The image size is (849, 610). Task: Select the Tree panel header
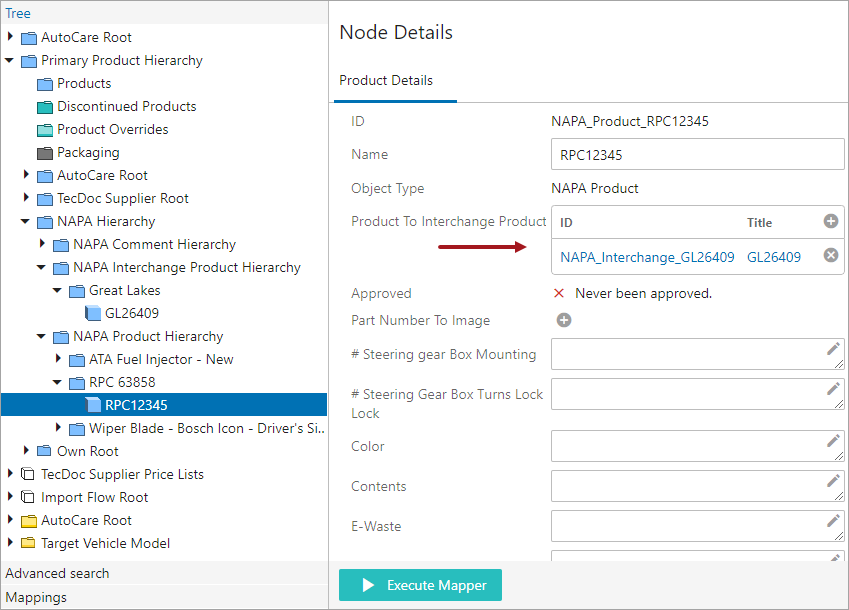(165, 13)
